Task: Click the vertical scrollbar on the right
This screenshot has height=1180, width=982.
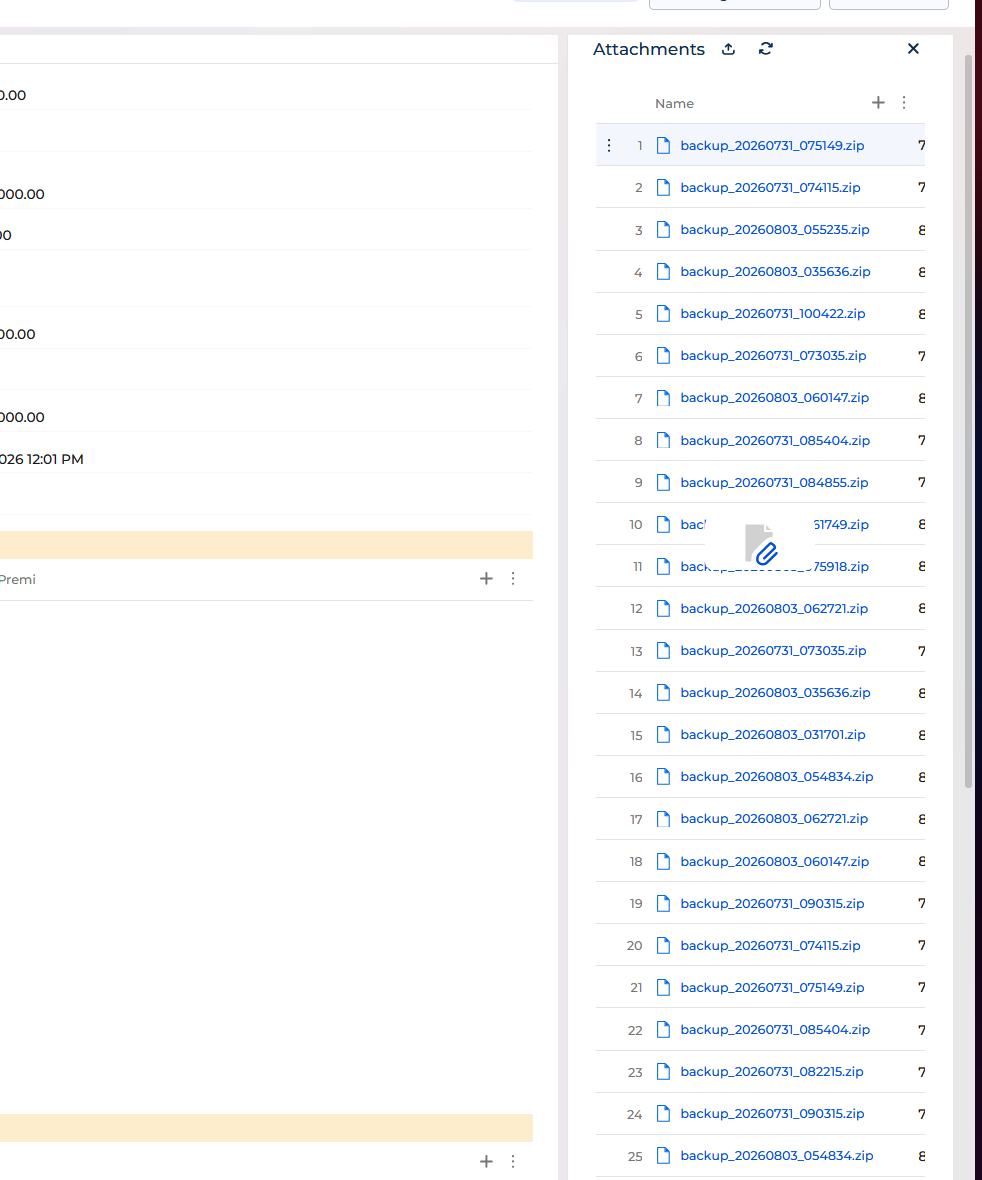Action: pyautogui.click(x=968, y=421)
